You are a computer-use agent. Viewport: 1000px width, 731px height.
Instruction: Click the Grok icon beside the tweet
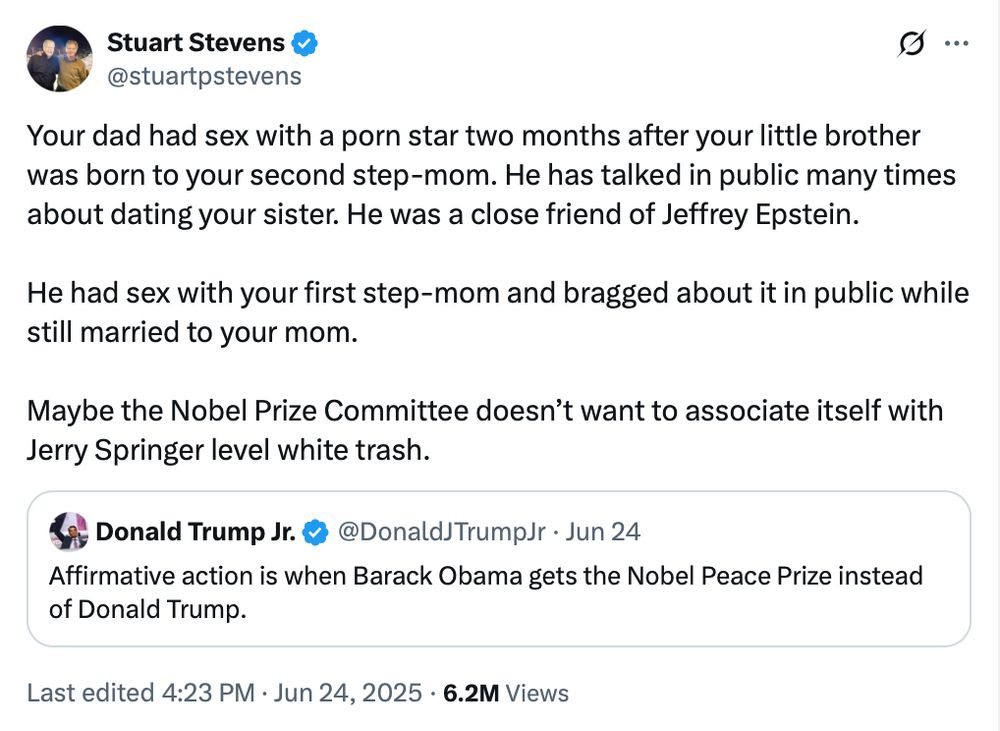tap(911, 44)
